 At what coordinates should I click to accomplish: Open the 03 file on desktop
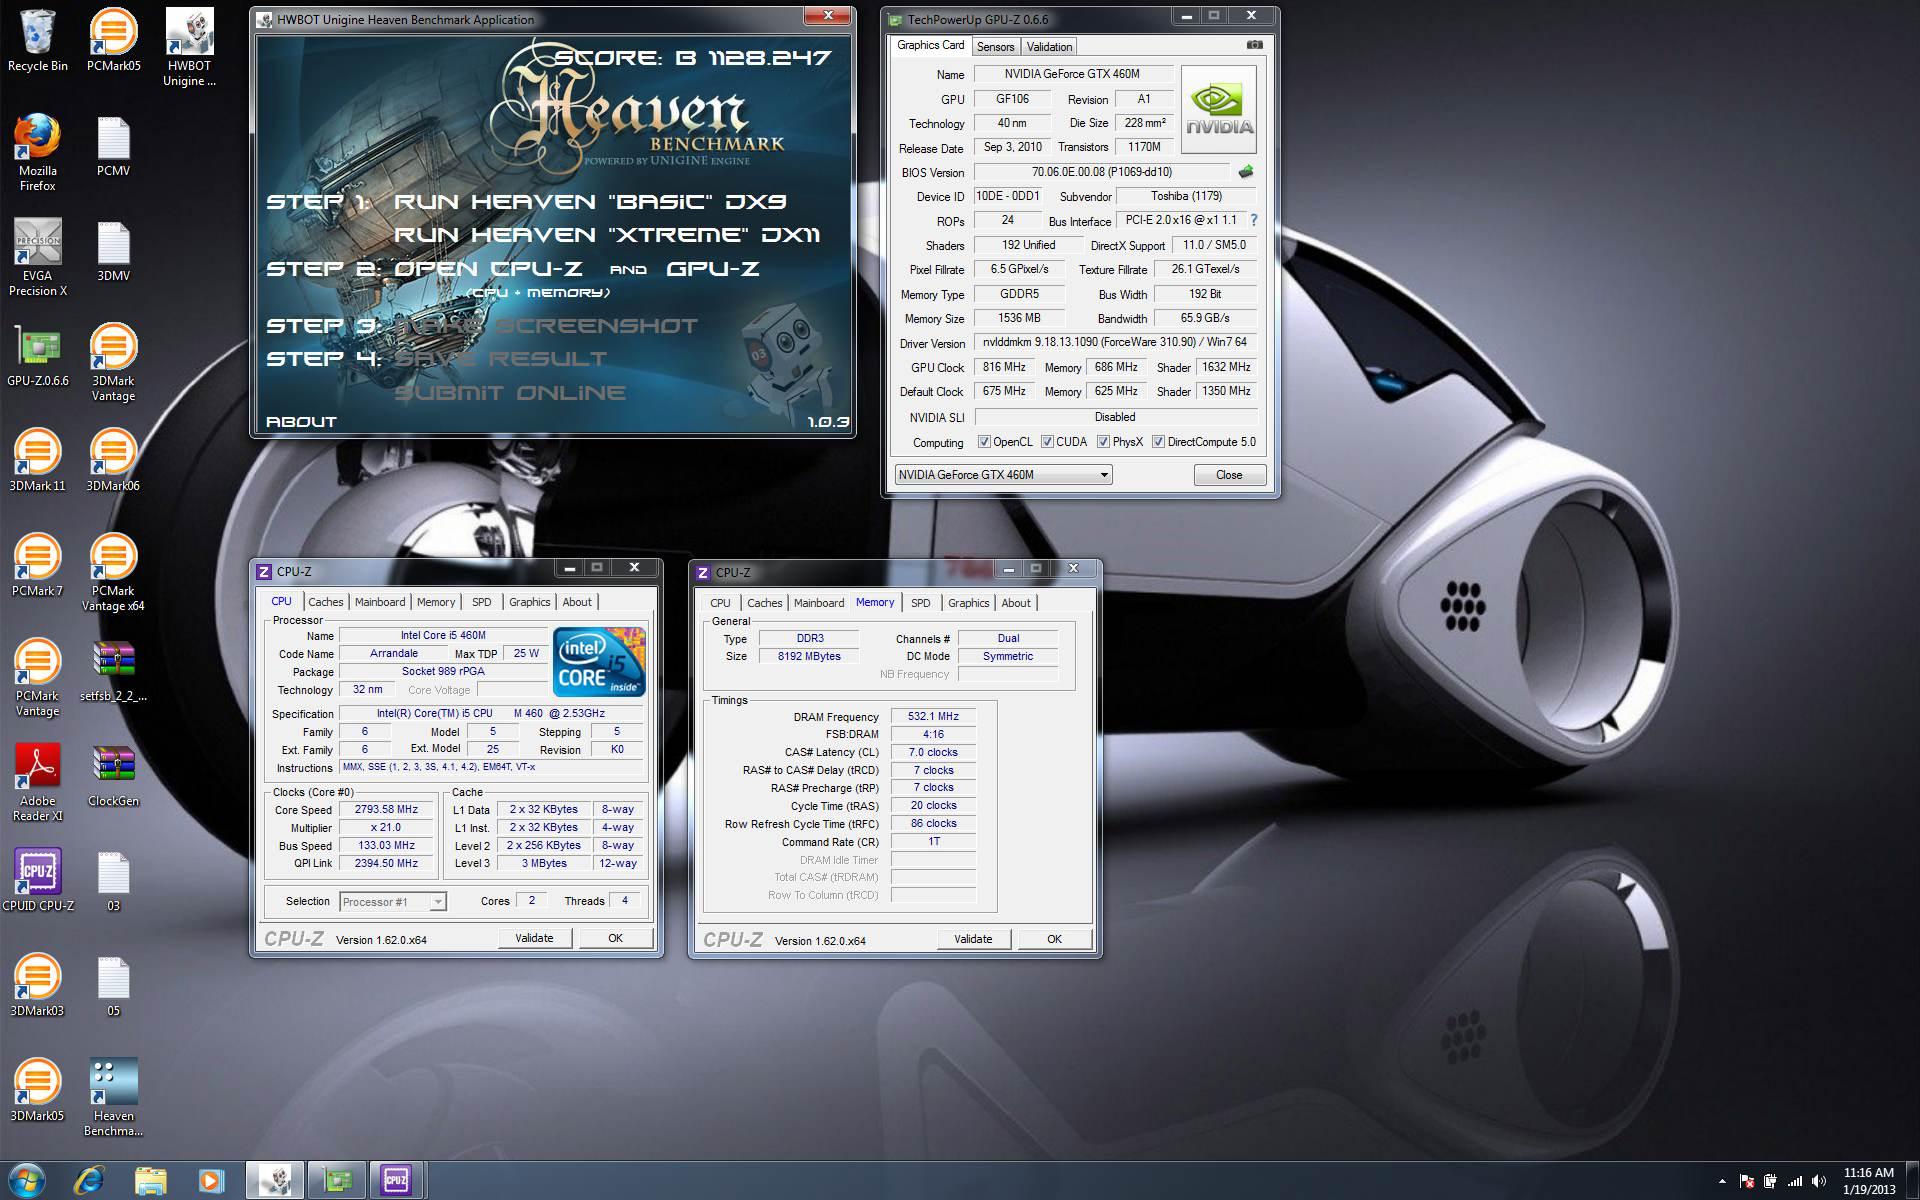click(113, 880)
